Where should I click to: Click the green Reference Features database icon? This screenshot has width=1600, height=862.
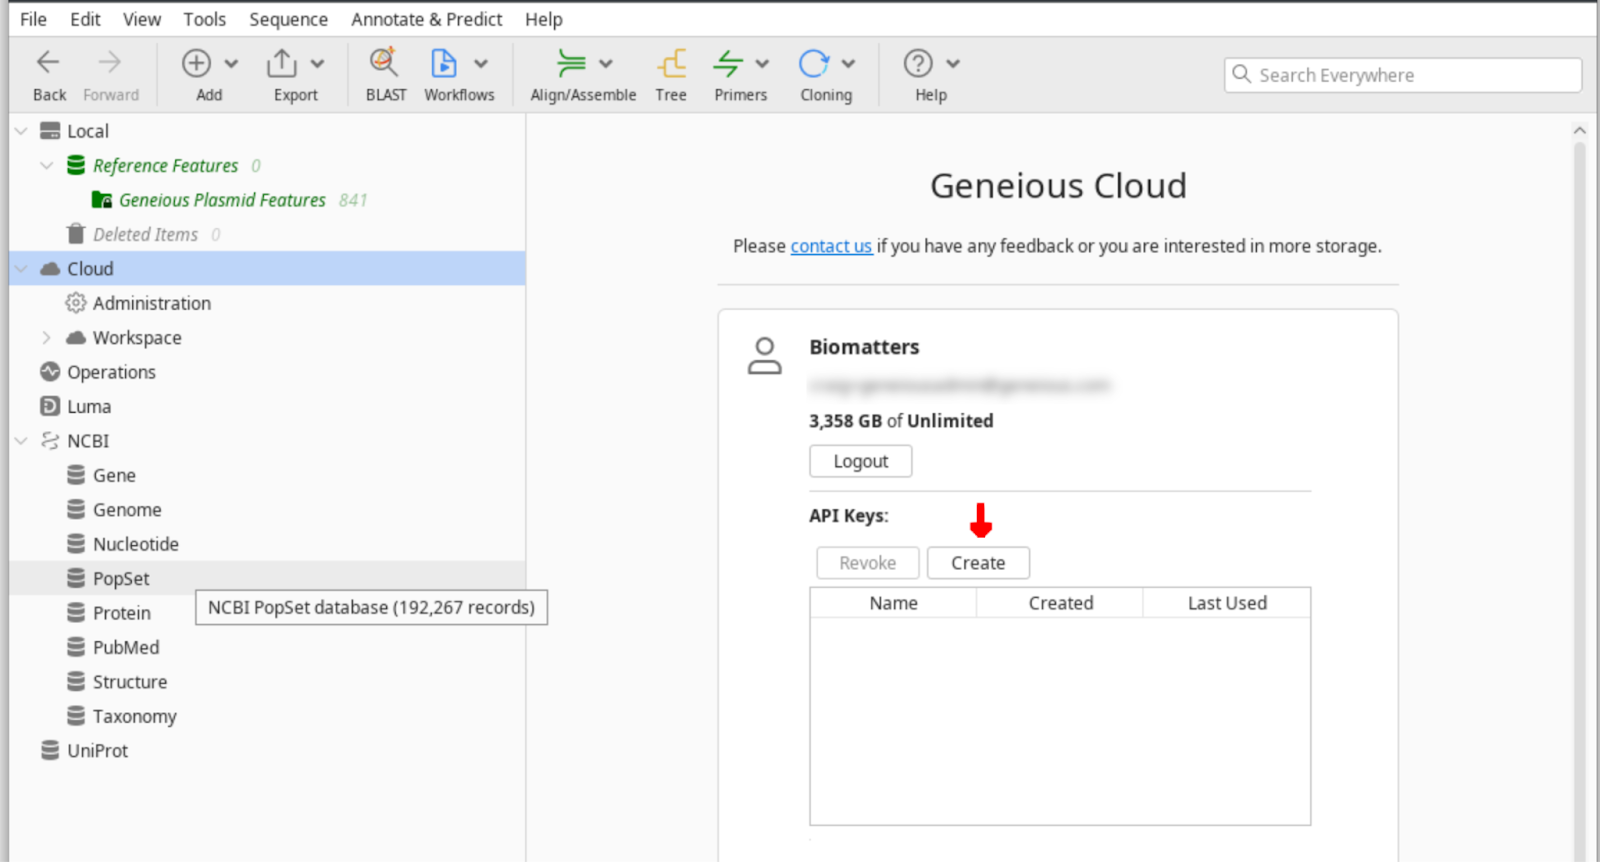point(76,165)
